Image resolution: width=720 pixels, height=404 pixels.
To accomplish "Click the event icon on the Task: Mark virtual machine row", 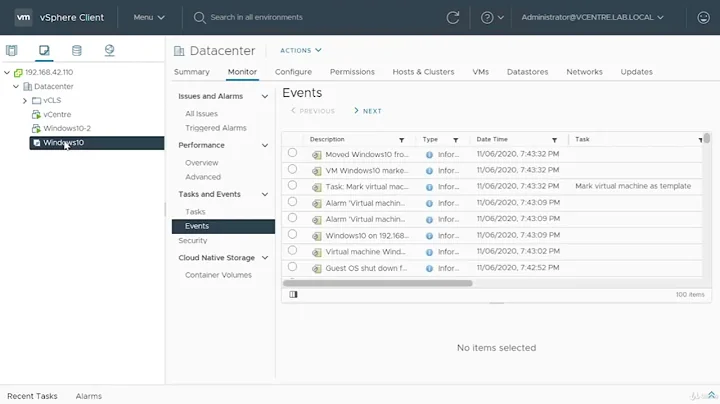I will click(316, 187).
